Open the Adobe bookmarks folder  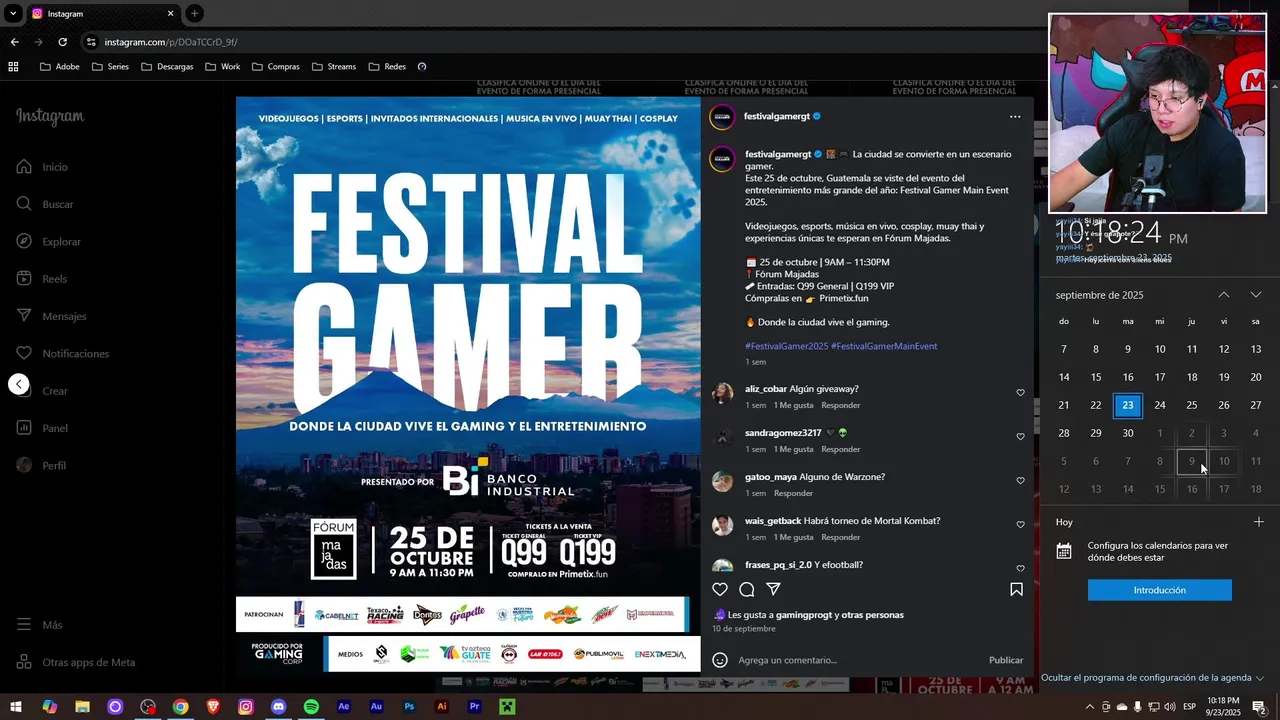point(59,67)
